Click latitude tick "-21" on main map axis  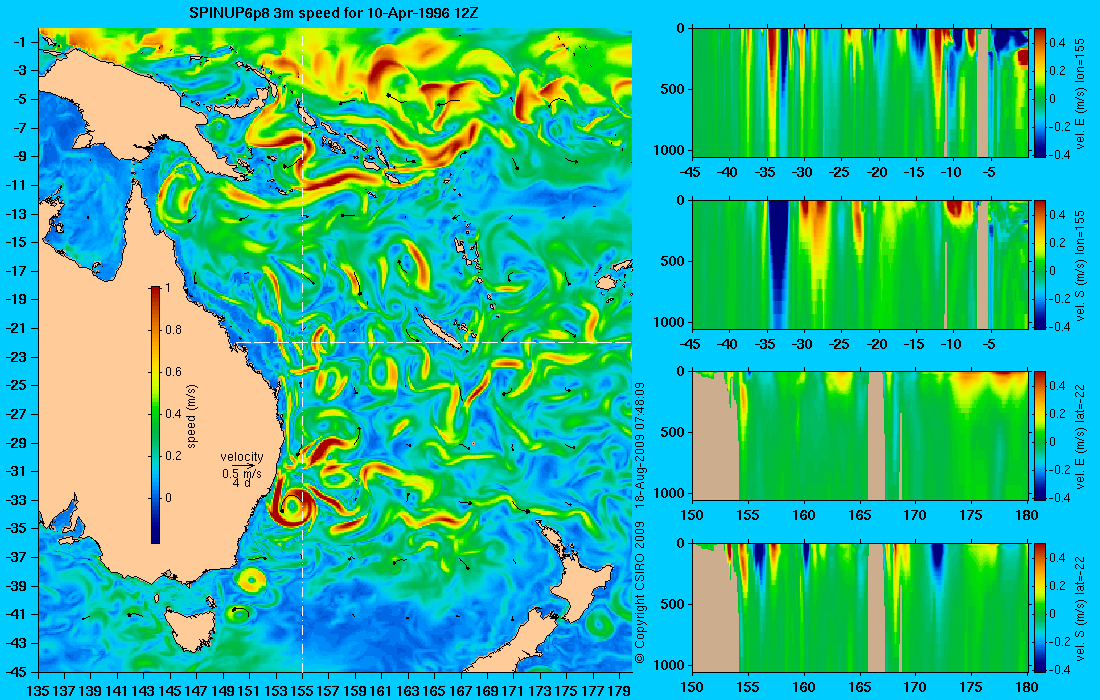tap(16, 328)
